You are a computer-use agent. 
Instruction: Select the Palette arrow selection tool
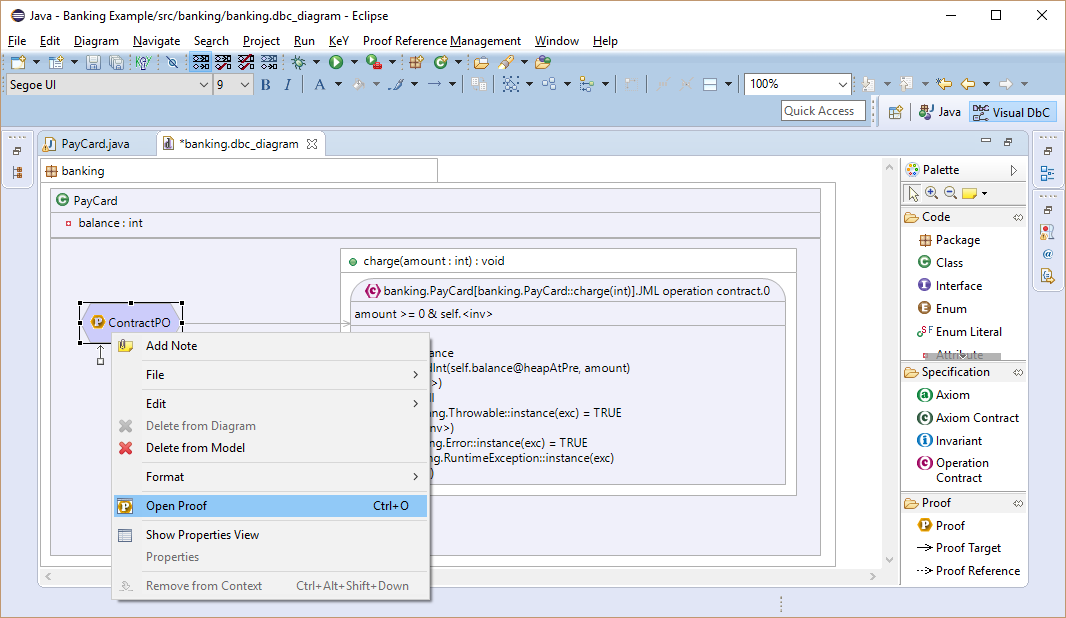point(913,193)
